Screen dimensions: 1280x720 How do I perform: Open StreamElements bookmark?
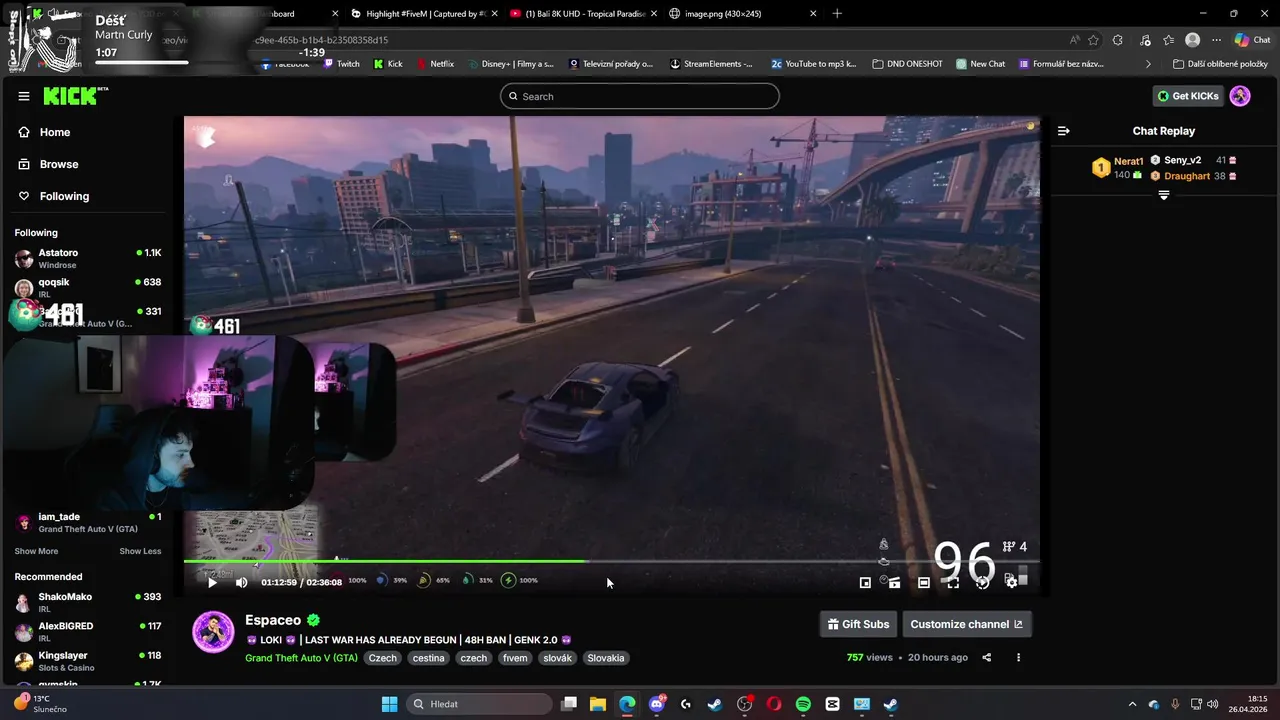pos(711,64)
